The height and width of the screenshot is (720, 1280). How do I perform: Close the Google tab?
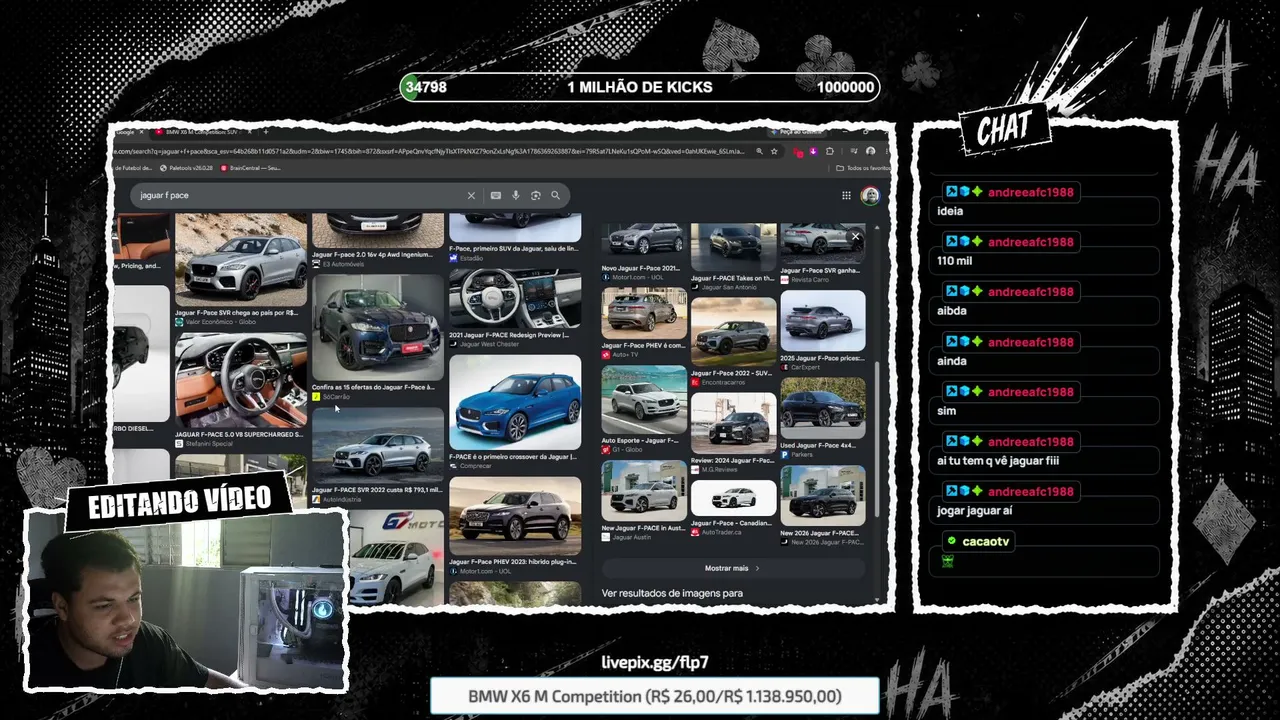pyautogui.click(x=141, y=132)
